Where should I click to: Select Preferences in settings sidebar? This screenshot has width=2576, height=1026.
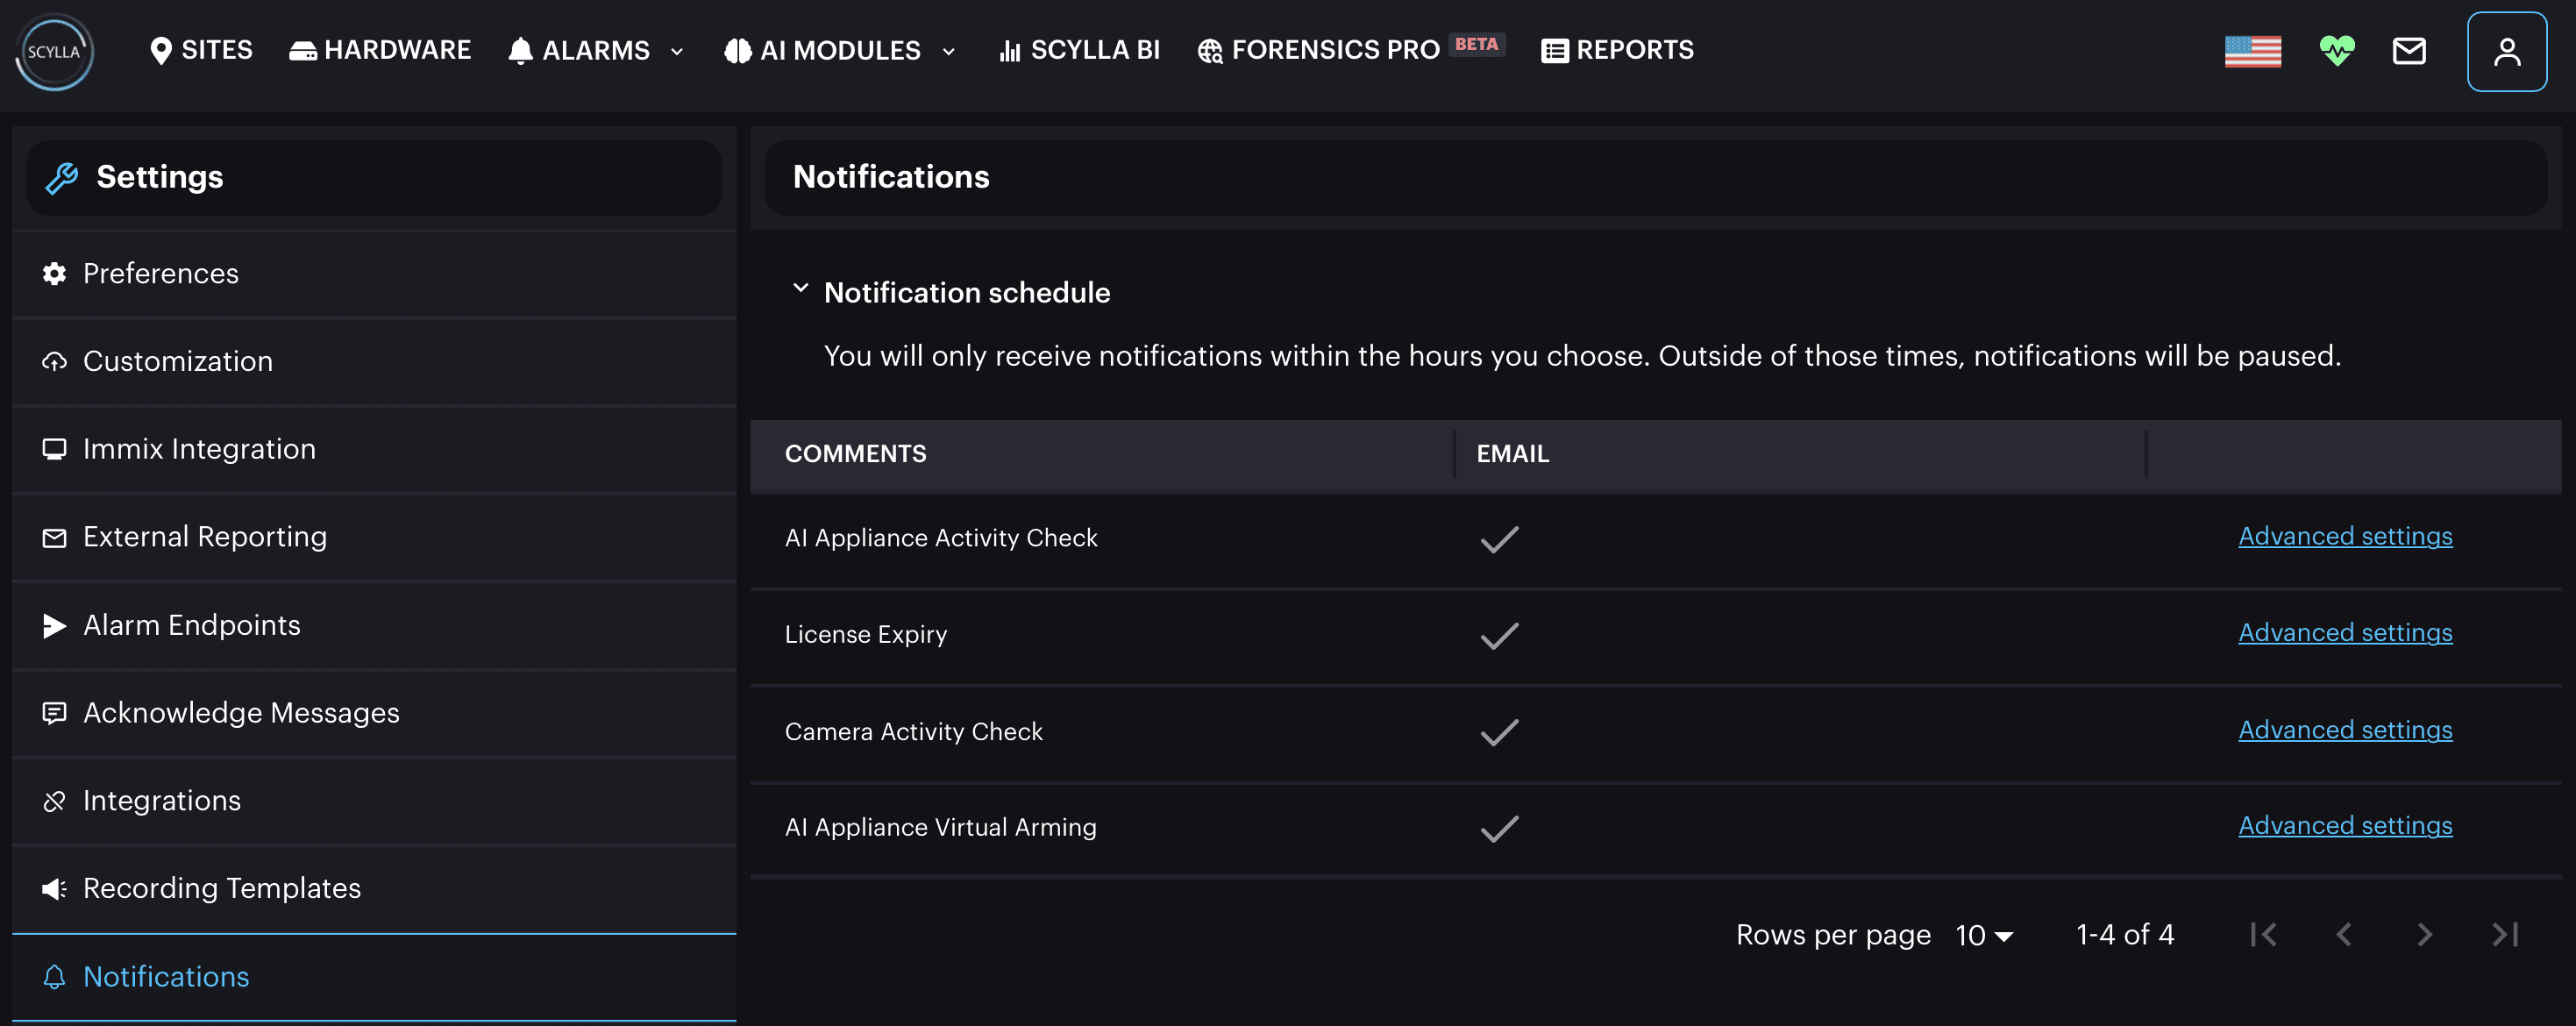(374, 274)
